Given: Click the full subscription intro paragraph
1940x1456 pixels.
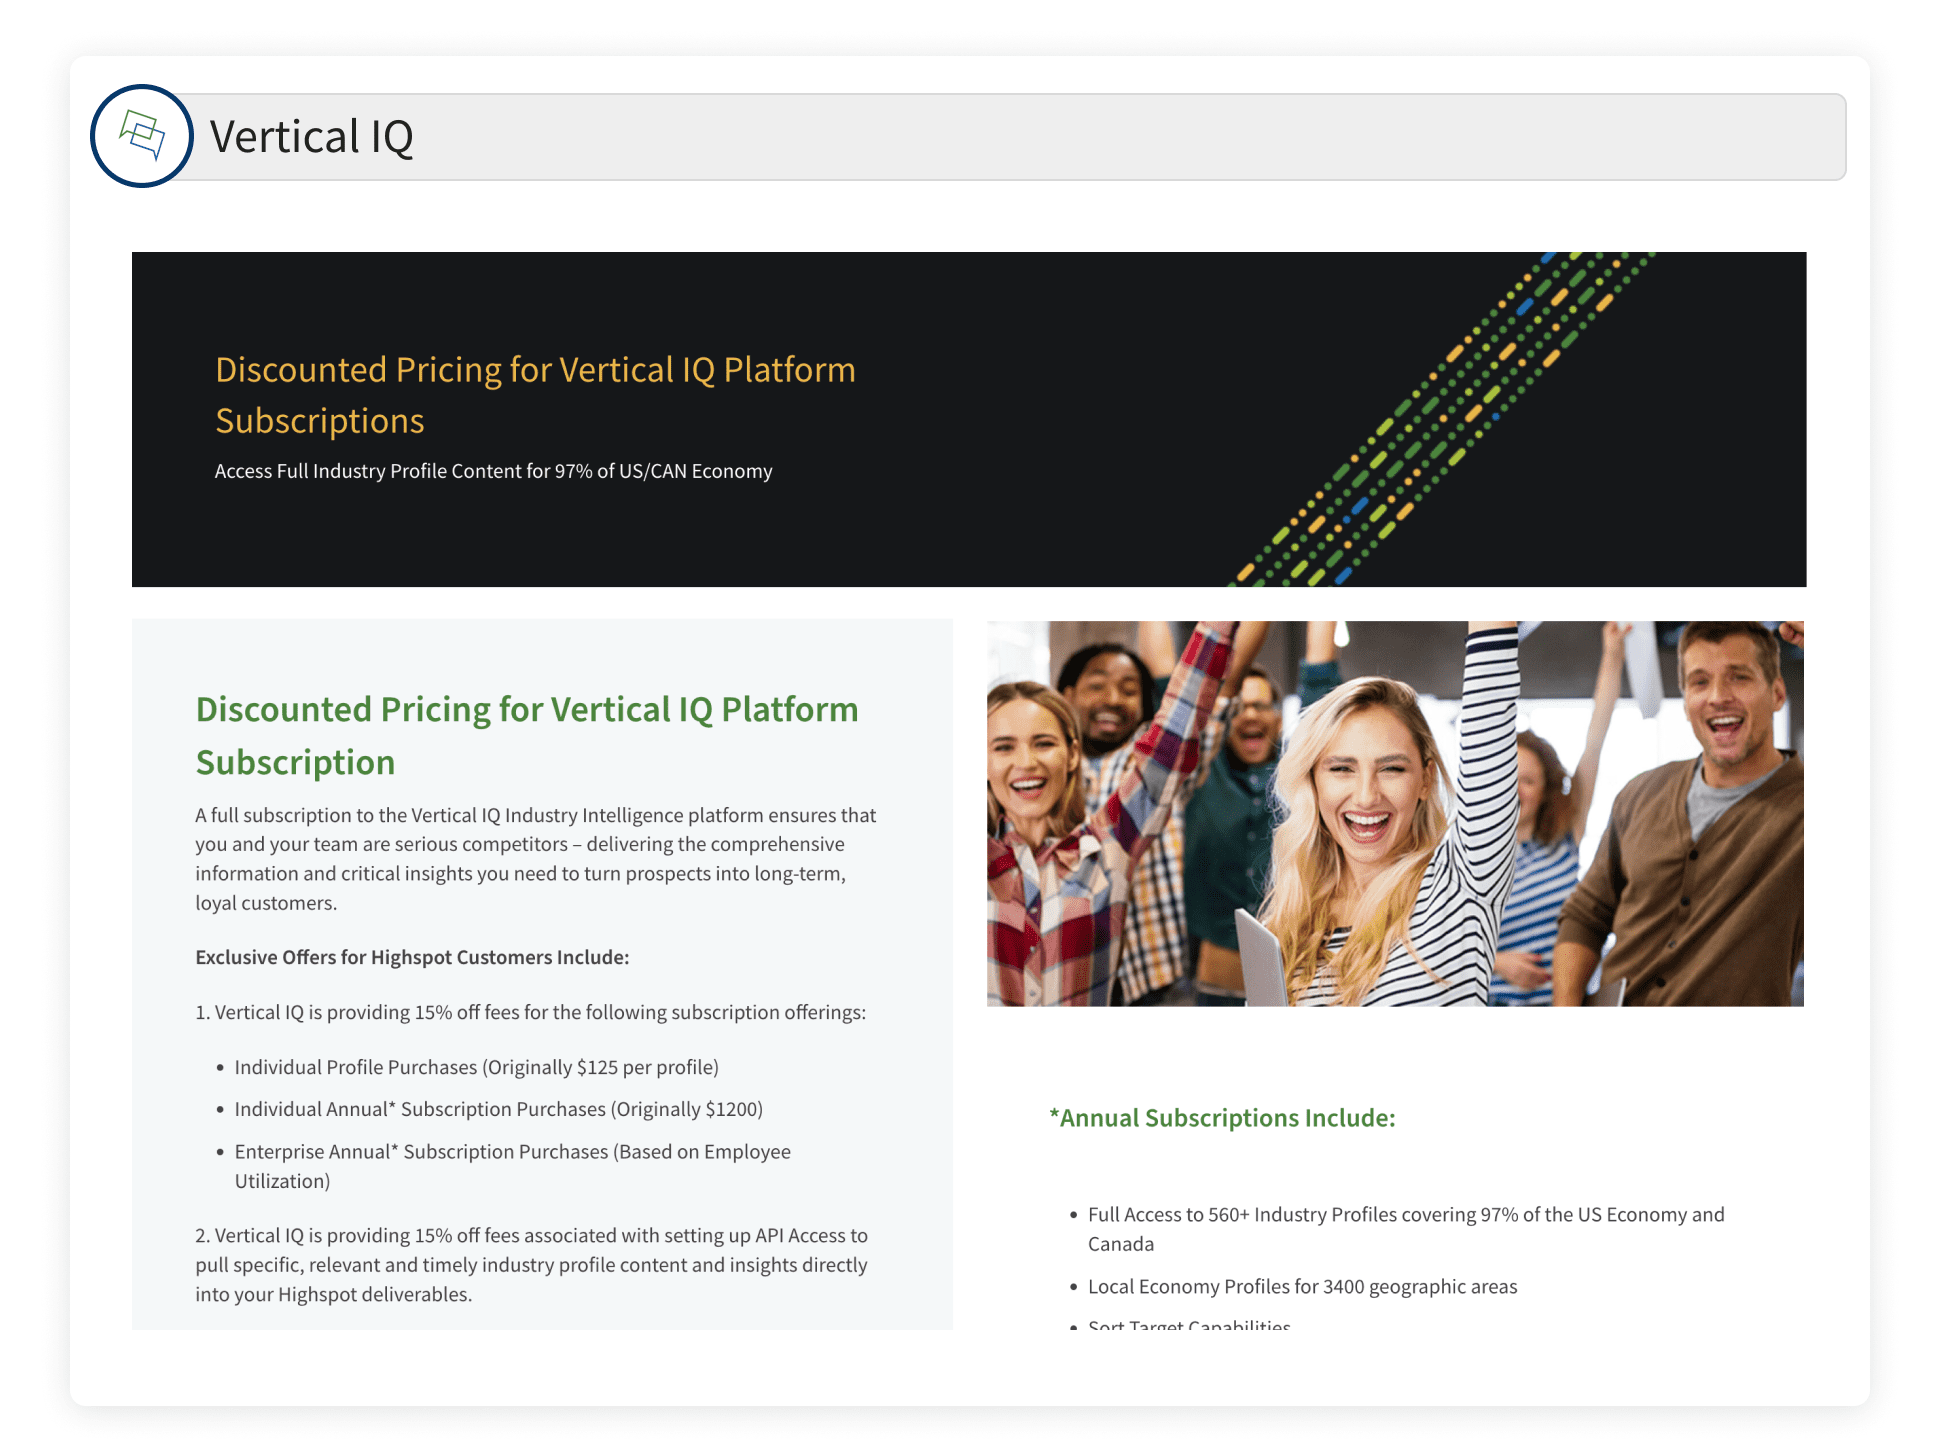Looking at the screenshot, I should (535, 858).
